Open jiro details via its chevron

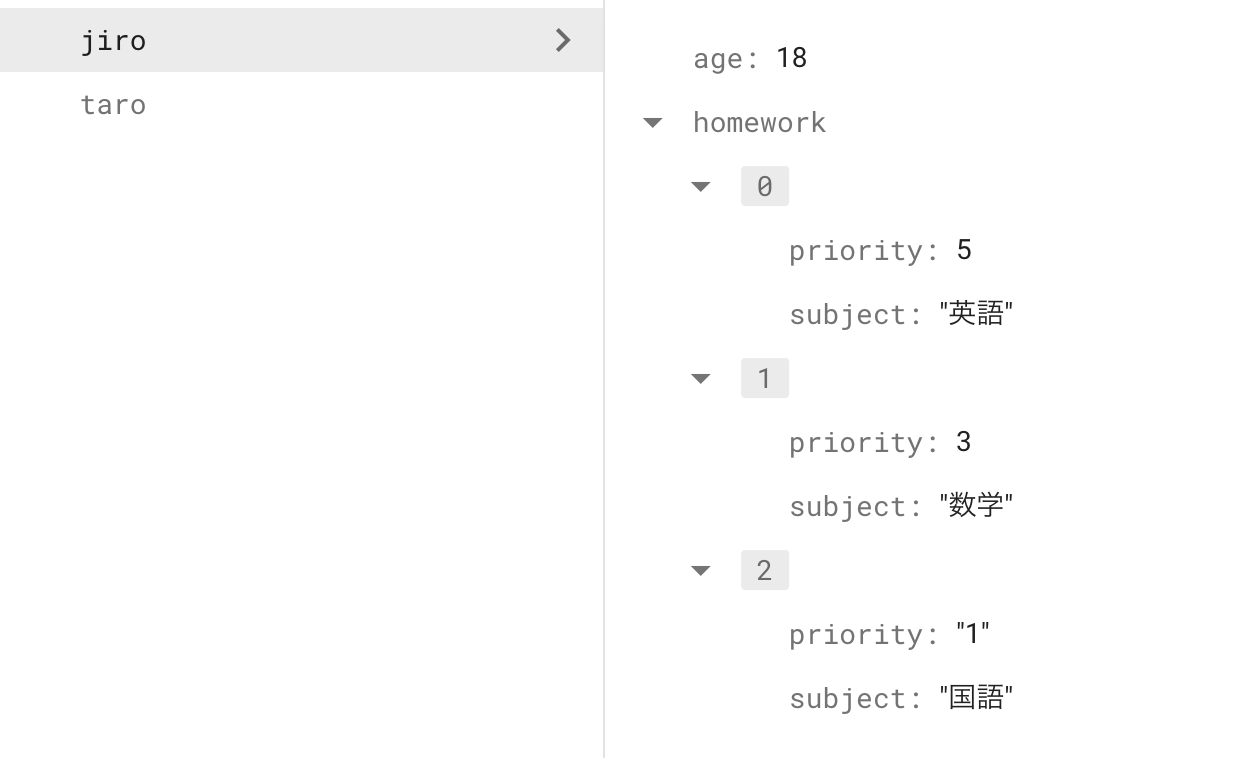pyautogui.click(x=562, y=40)
